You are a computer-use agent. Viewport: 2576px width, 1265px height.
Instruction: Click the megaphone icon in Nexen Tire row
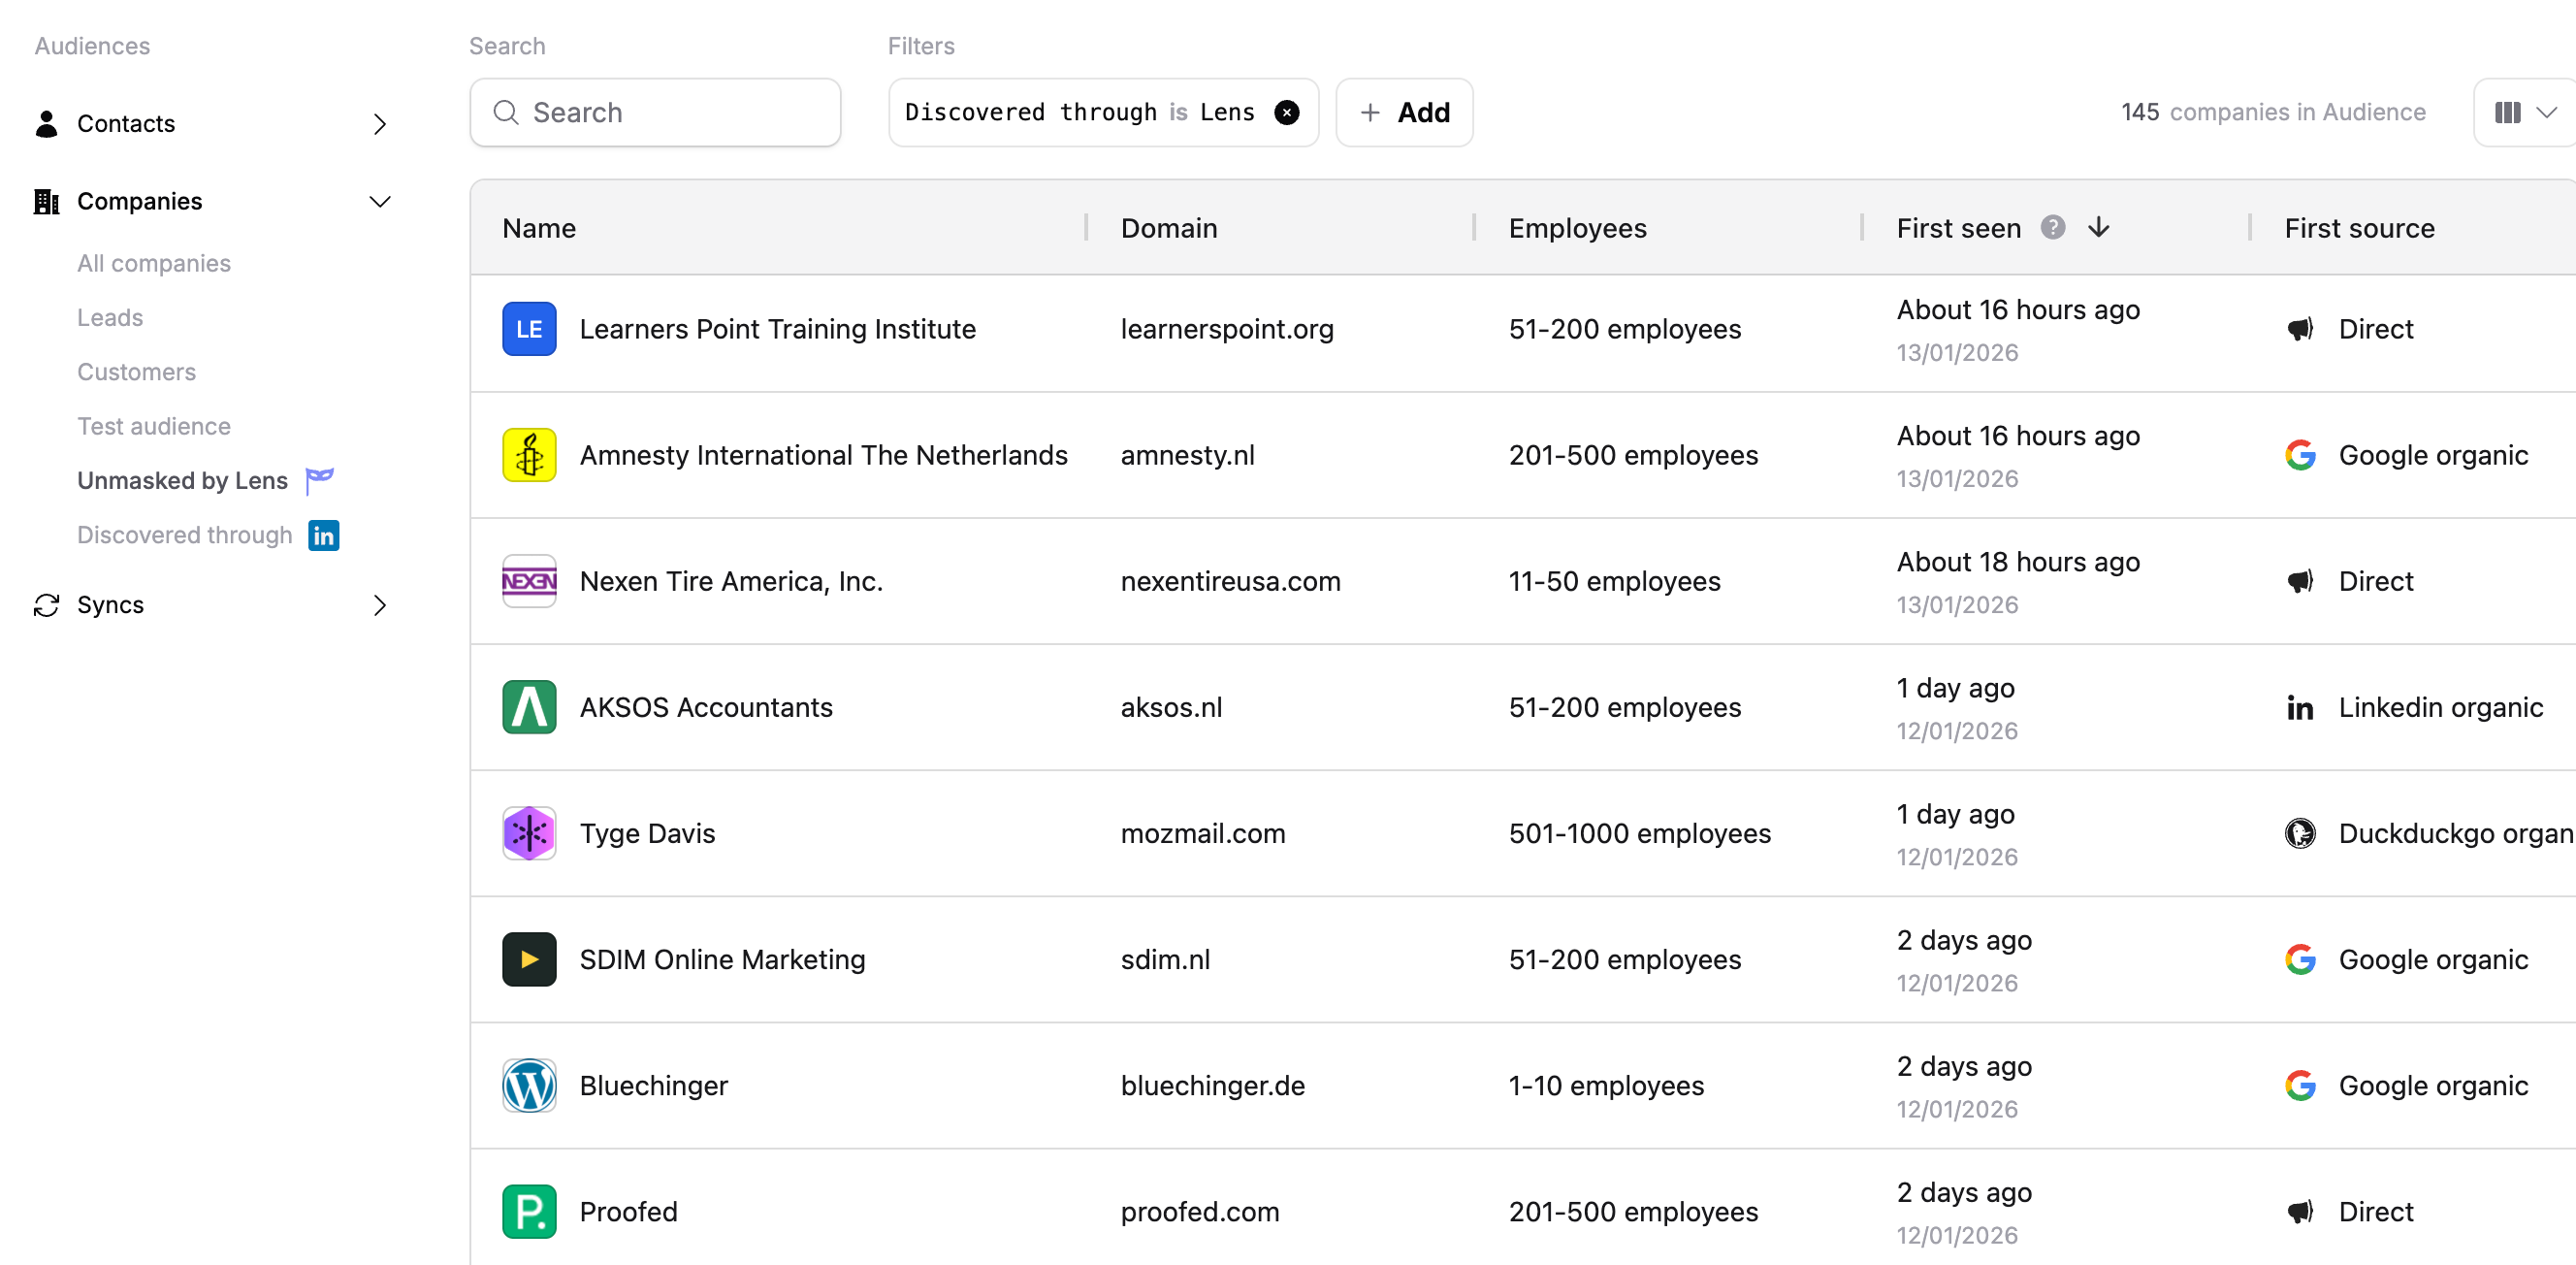(x=2300, y=581)
